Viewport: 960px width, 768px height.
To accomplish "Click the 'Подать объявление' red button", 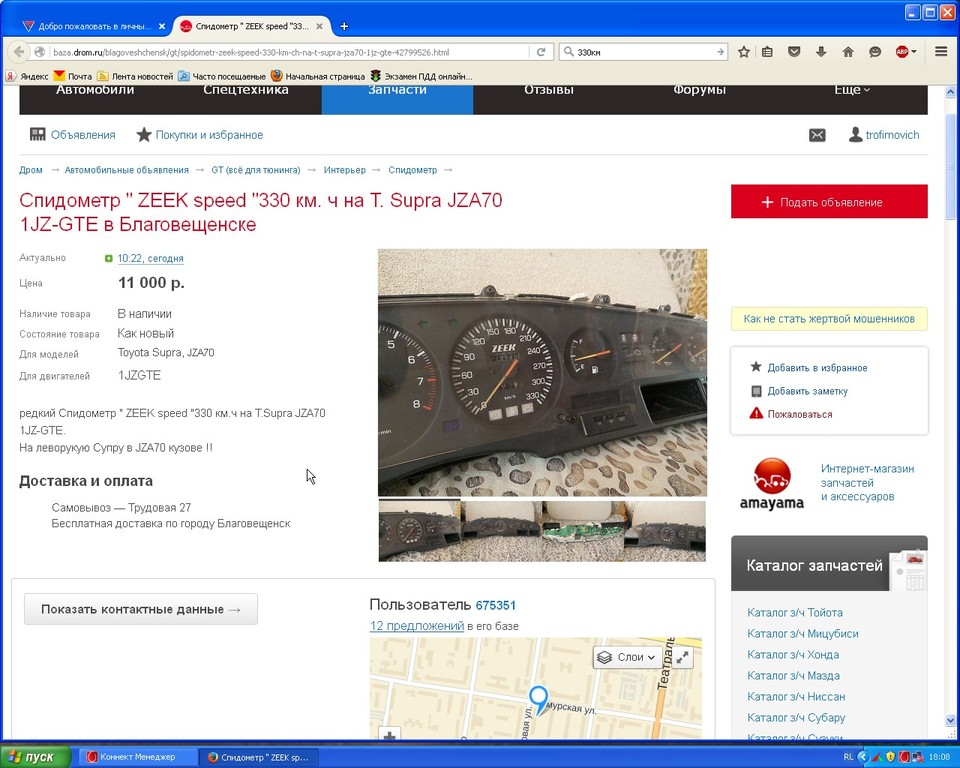I will (x=829, y=201).
